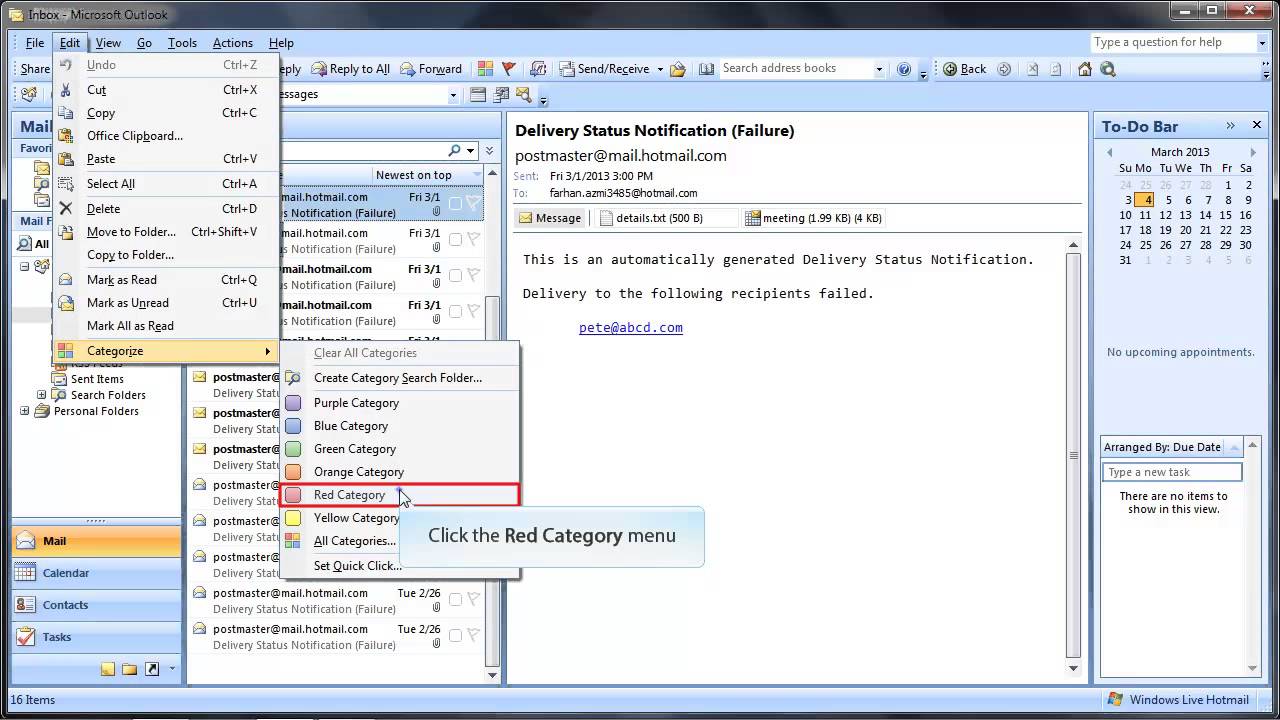Toggle category box on third Fri 3/1 message

coord(455,276)
